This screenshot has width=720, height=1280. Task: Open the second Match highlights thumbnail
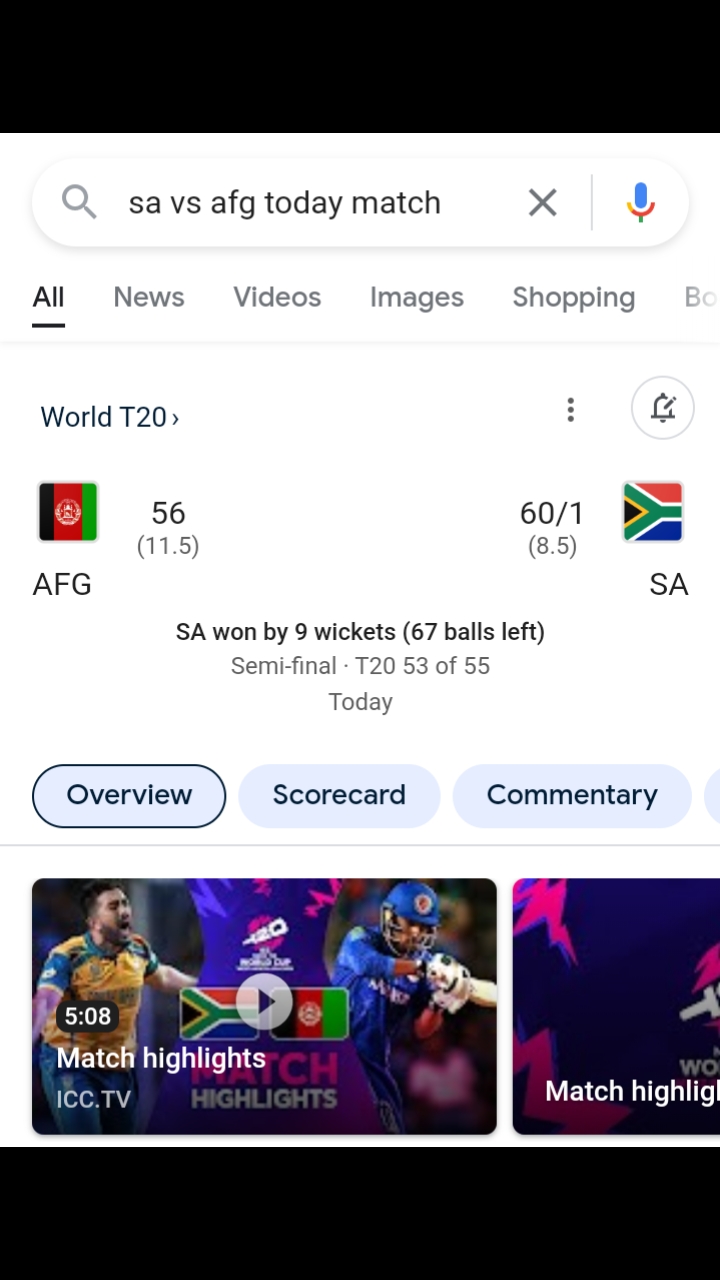tap(616, 1006)
